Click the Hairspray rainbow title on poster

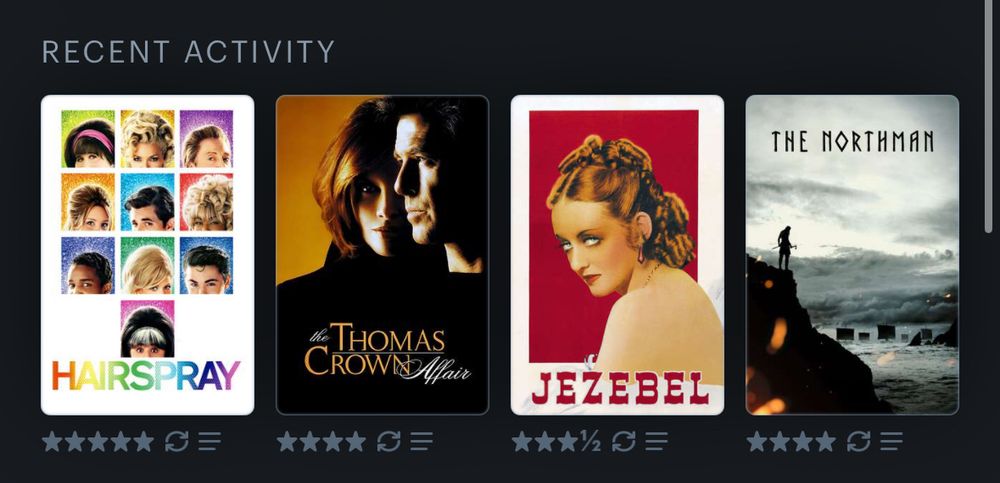point(146,376)
